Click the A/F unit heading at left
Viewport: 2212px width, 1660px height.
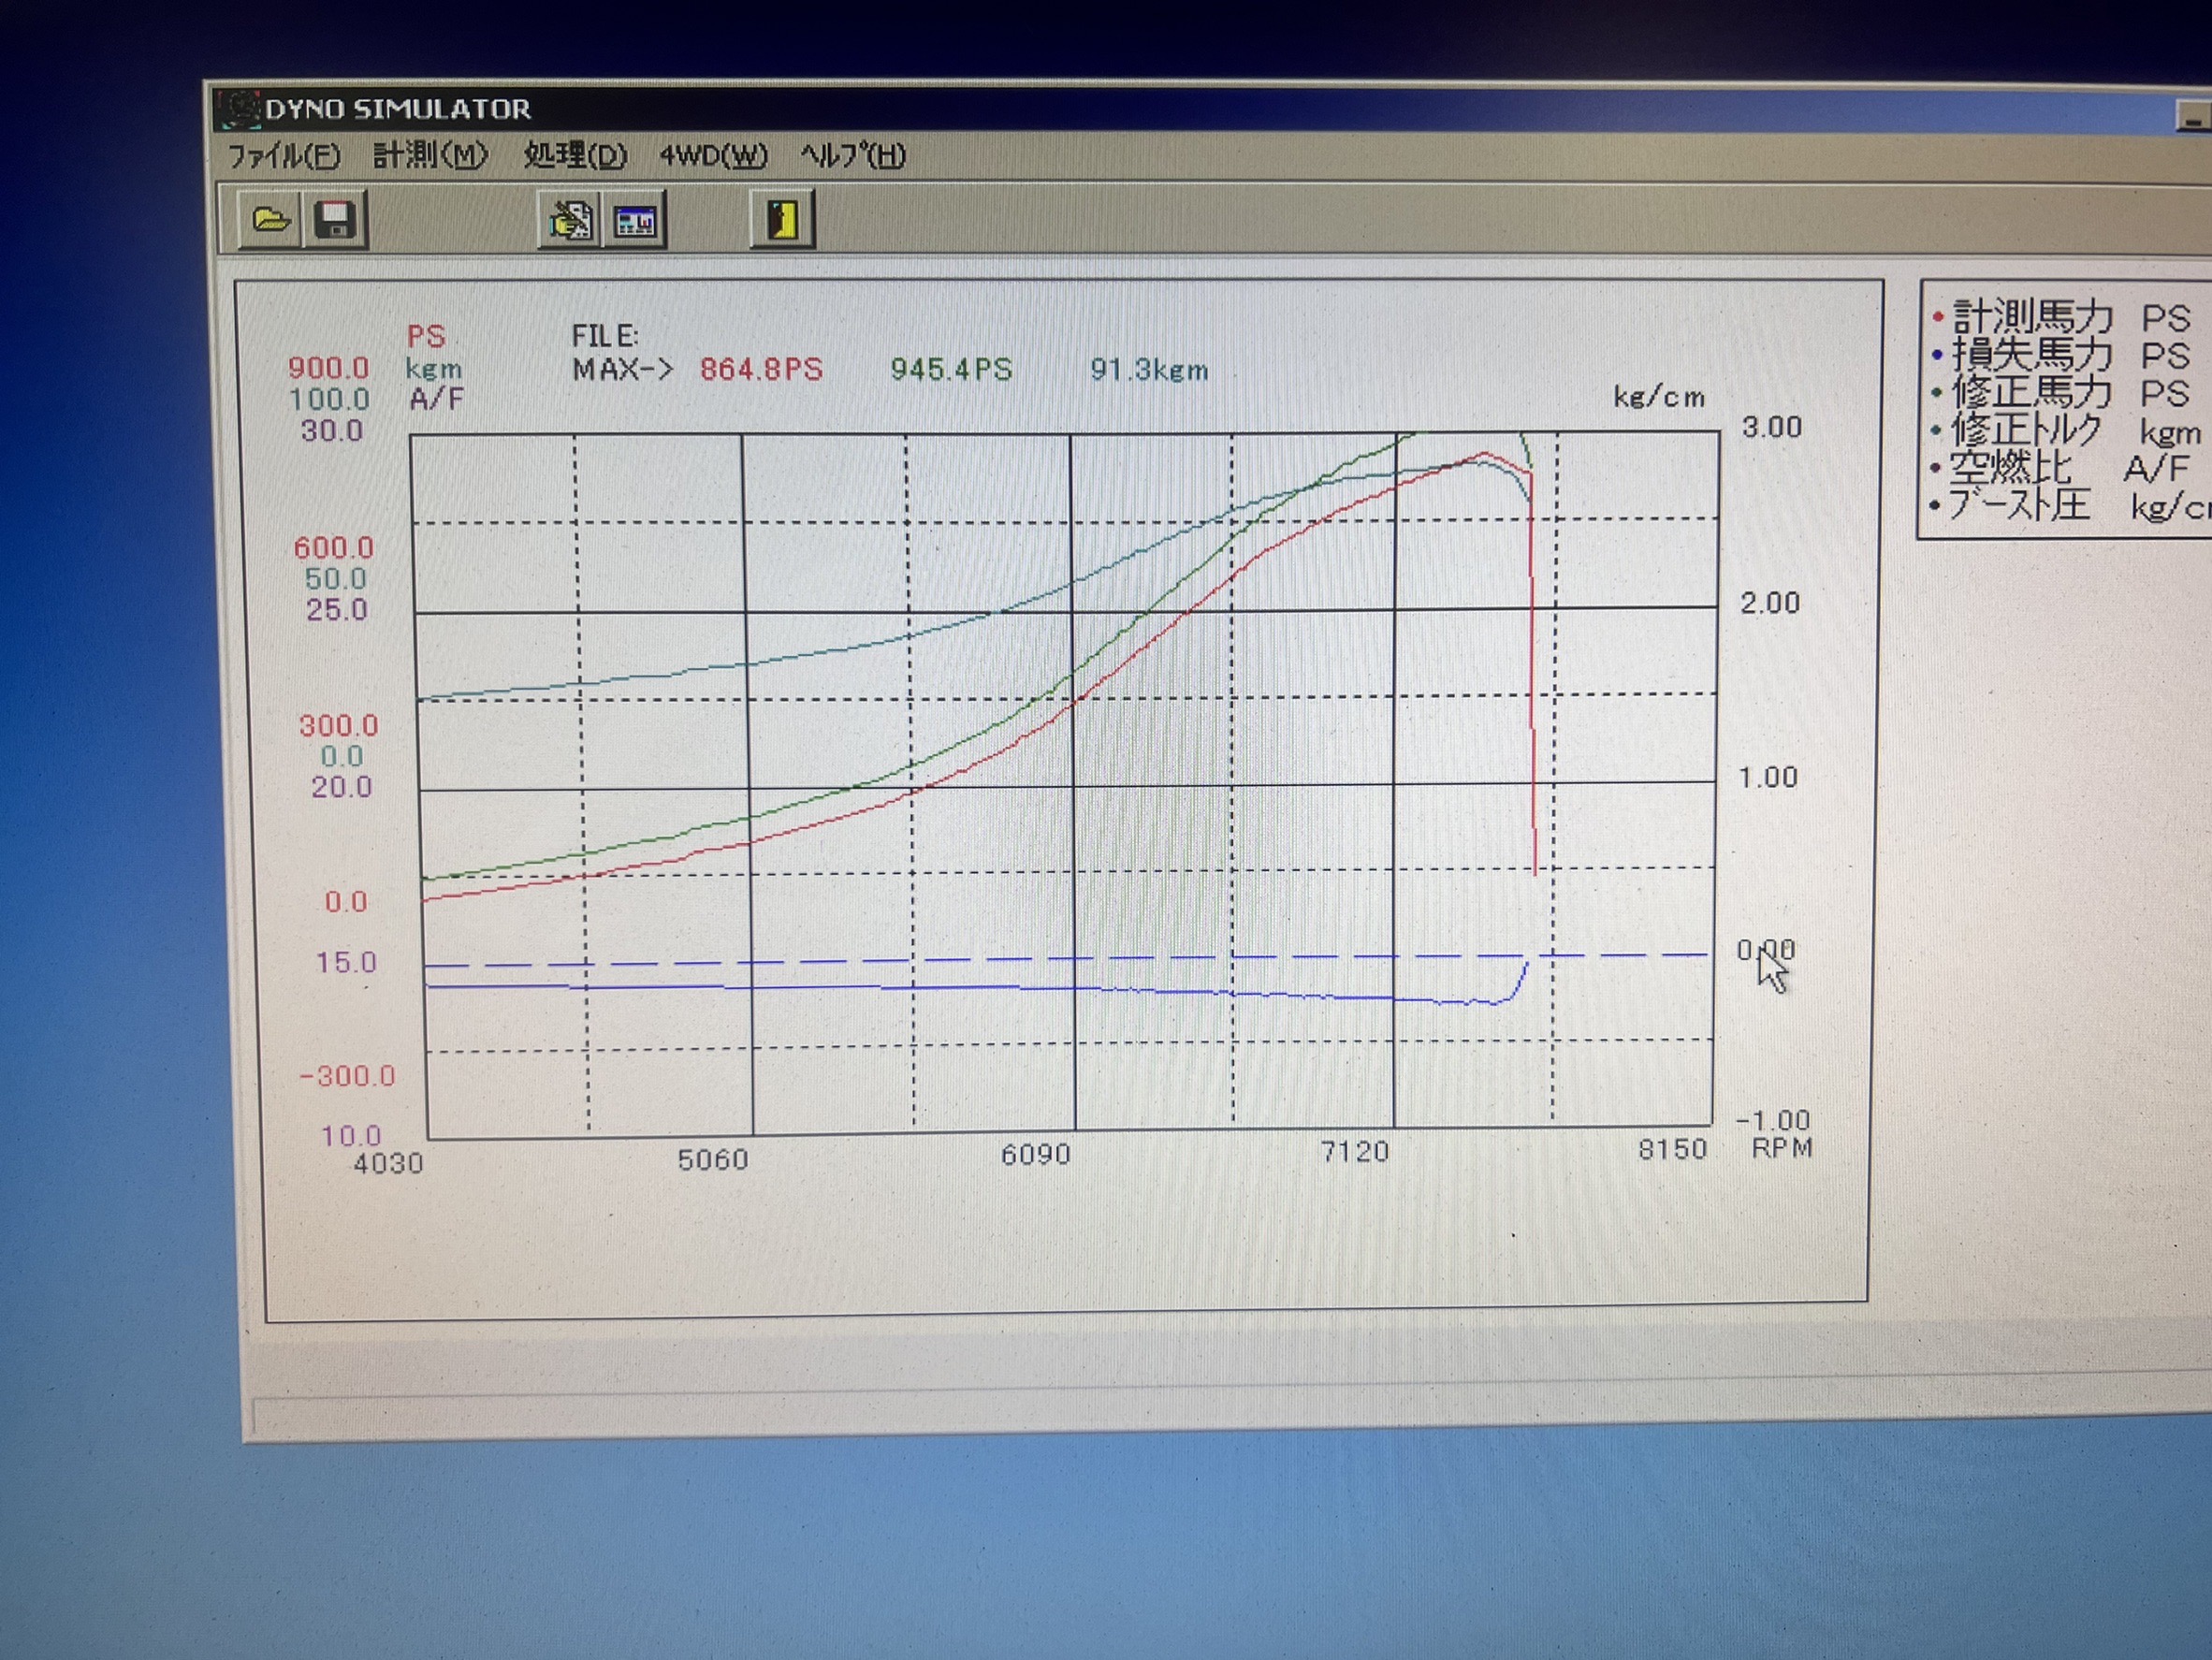tap(436, 399)
